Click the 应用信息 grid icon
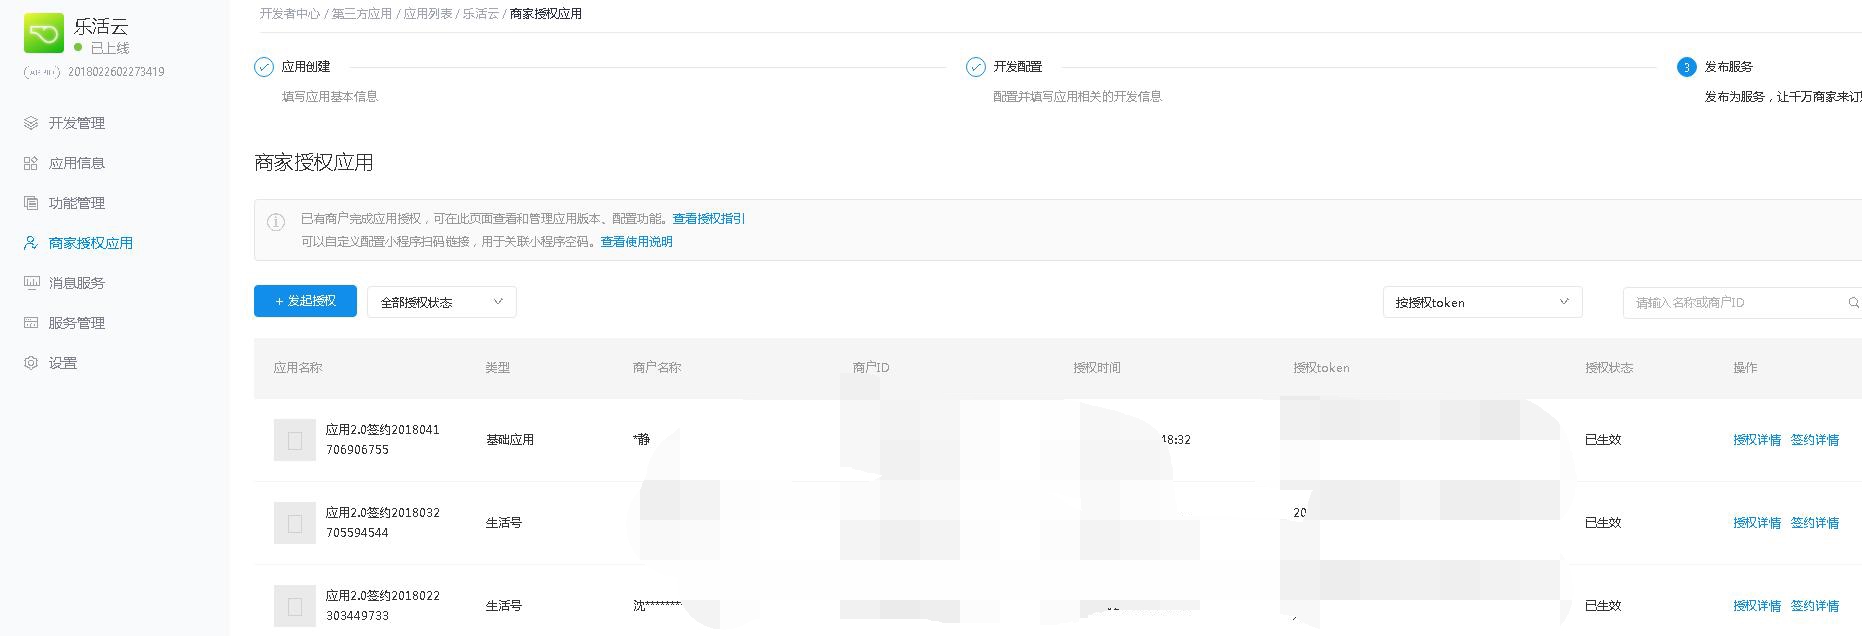The image size is (1862, 636). [31, 163]
